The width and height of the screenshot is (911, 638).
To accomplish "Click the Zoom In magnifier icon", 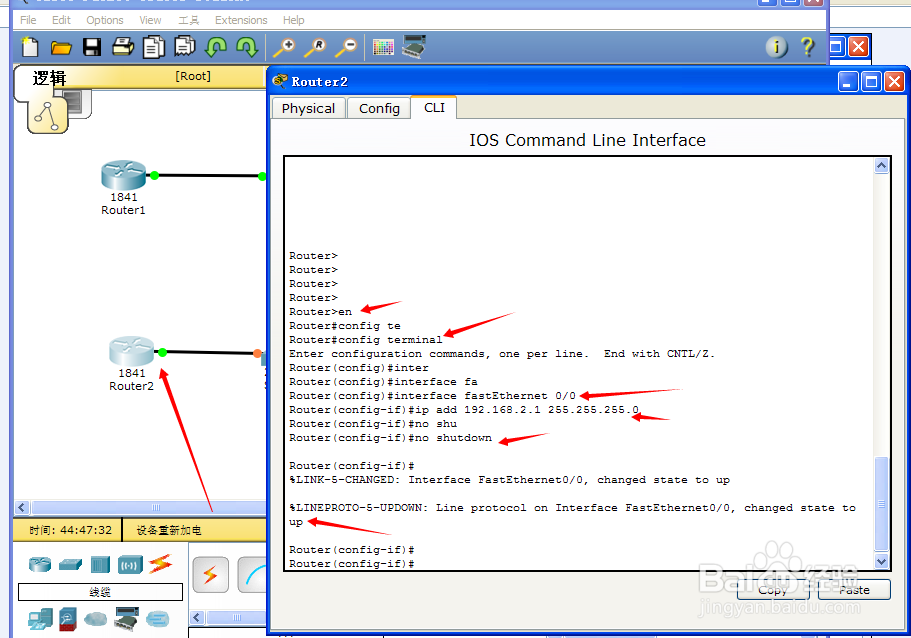I will point(284,47).
